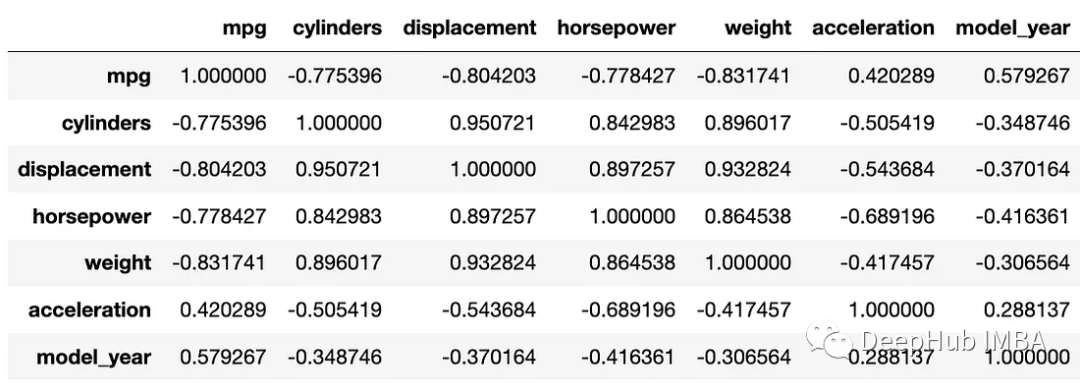Click the horsepower row label
The image size is (1080, 391).
[x=92, y=216]
